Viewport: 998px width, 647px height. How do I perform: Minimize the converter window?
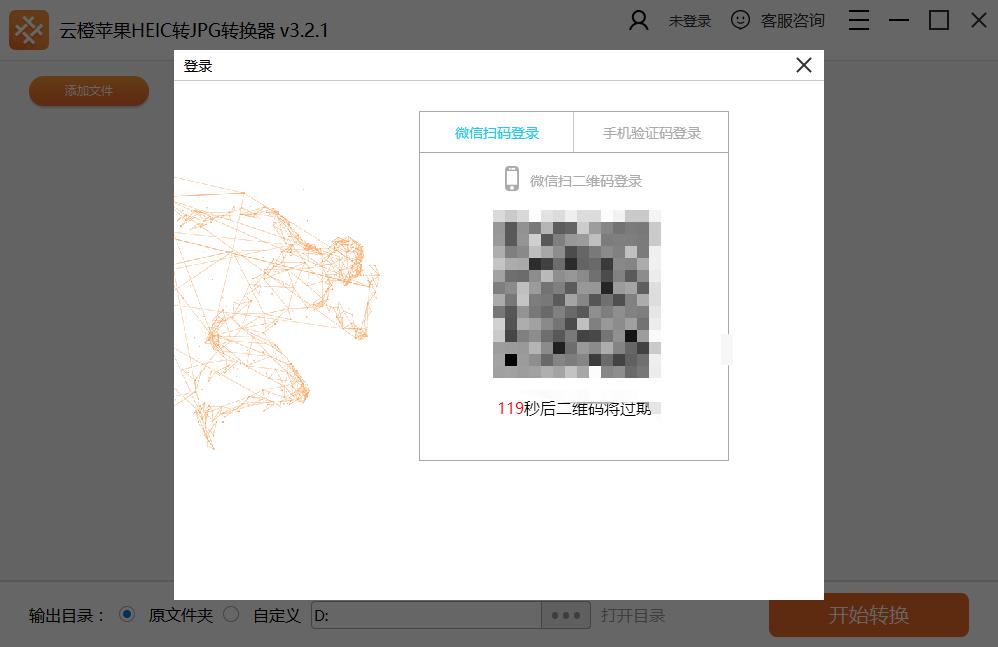[x=899, y=20]
